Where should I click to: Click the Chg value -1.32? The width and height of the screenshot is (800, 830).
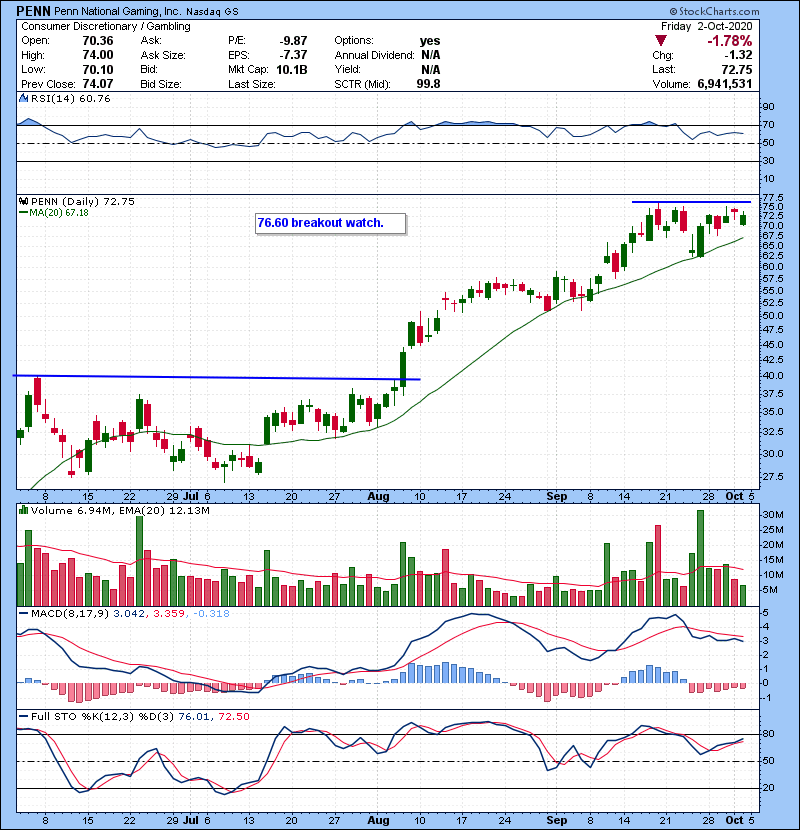pyautogui.click(x=738, y=55)
